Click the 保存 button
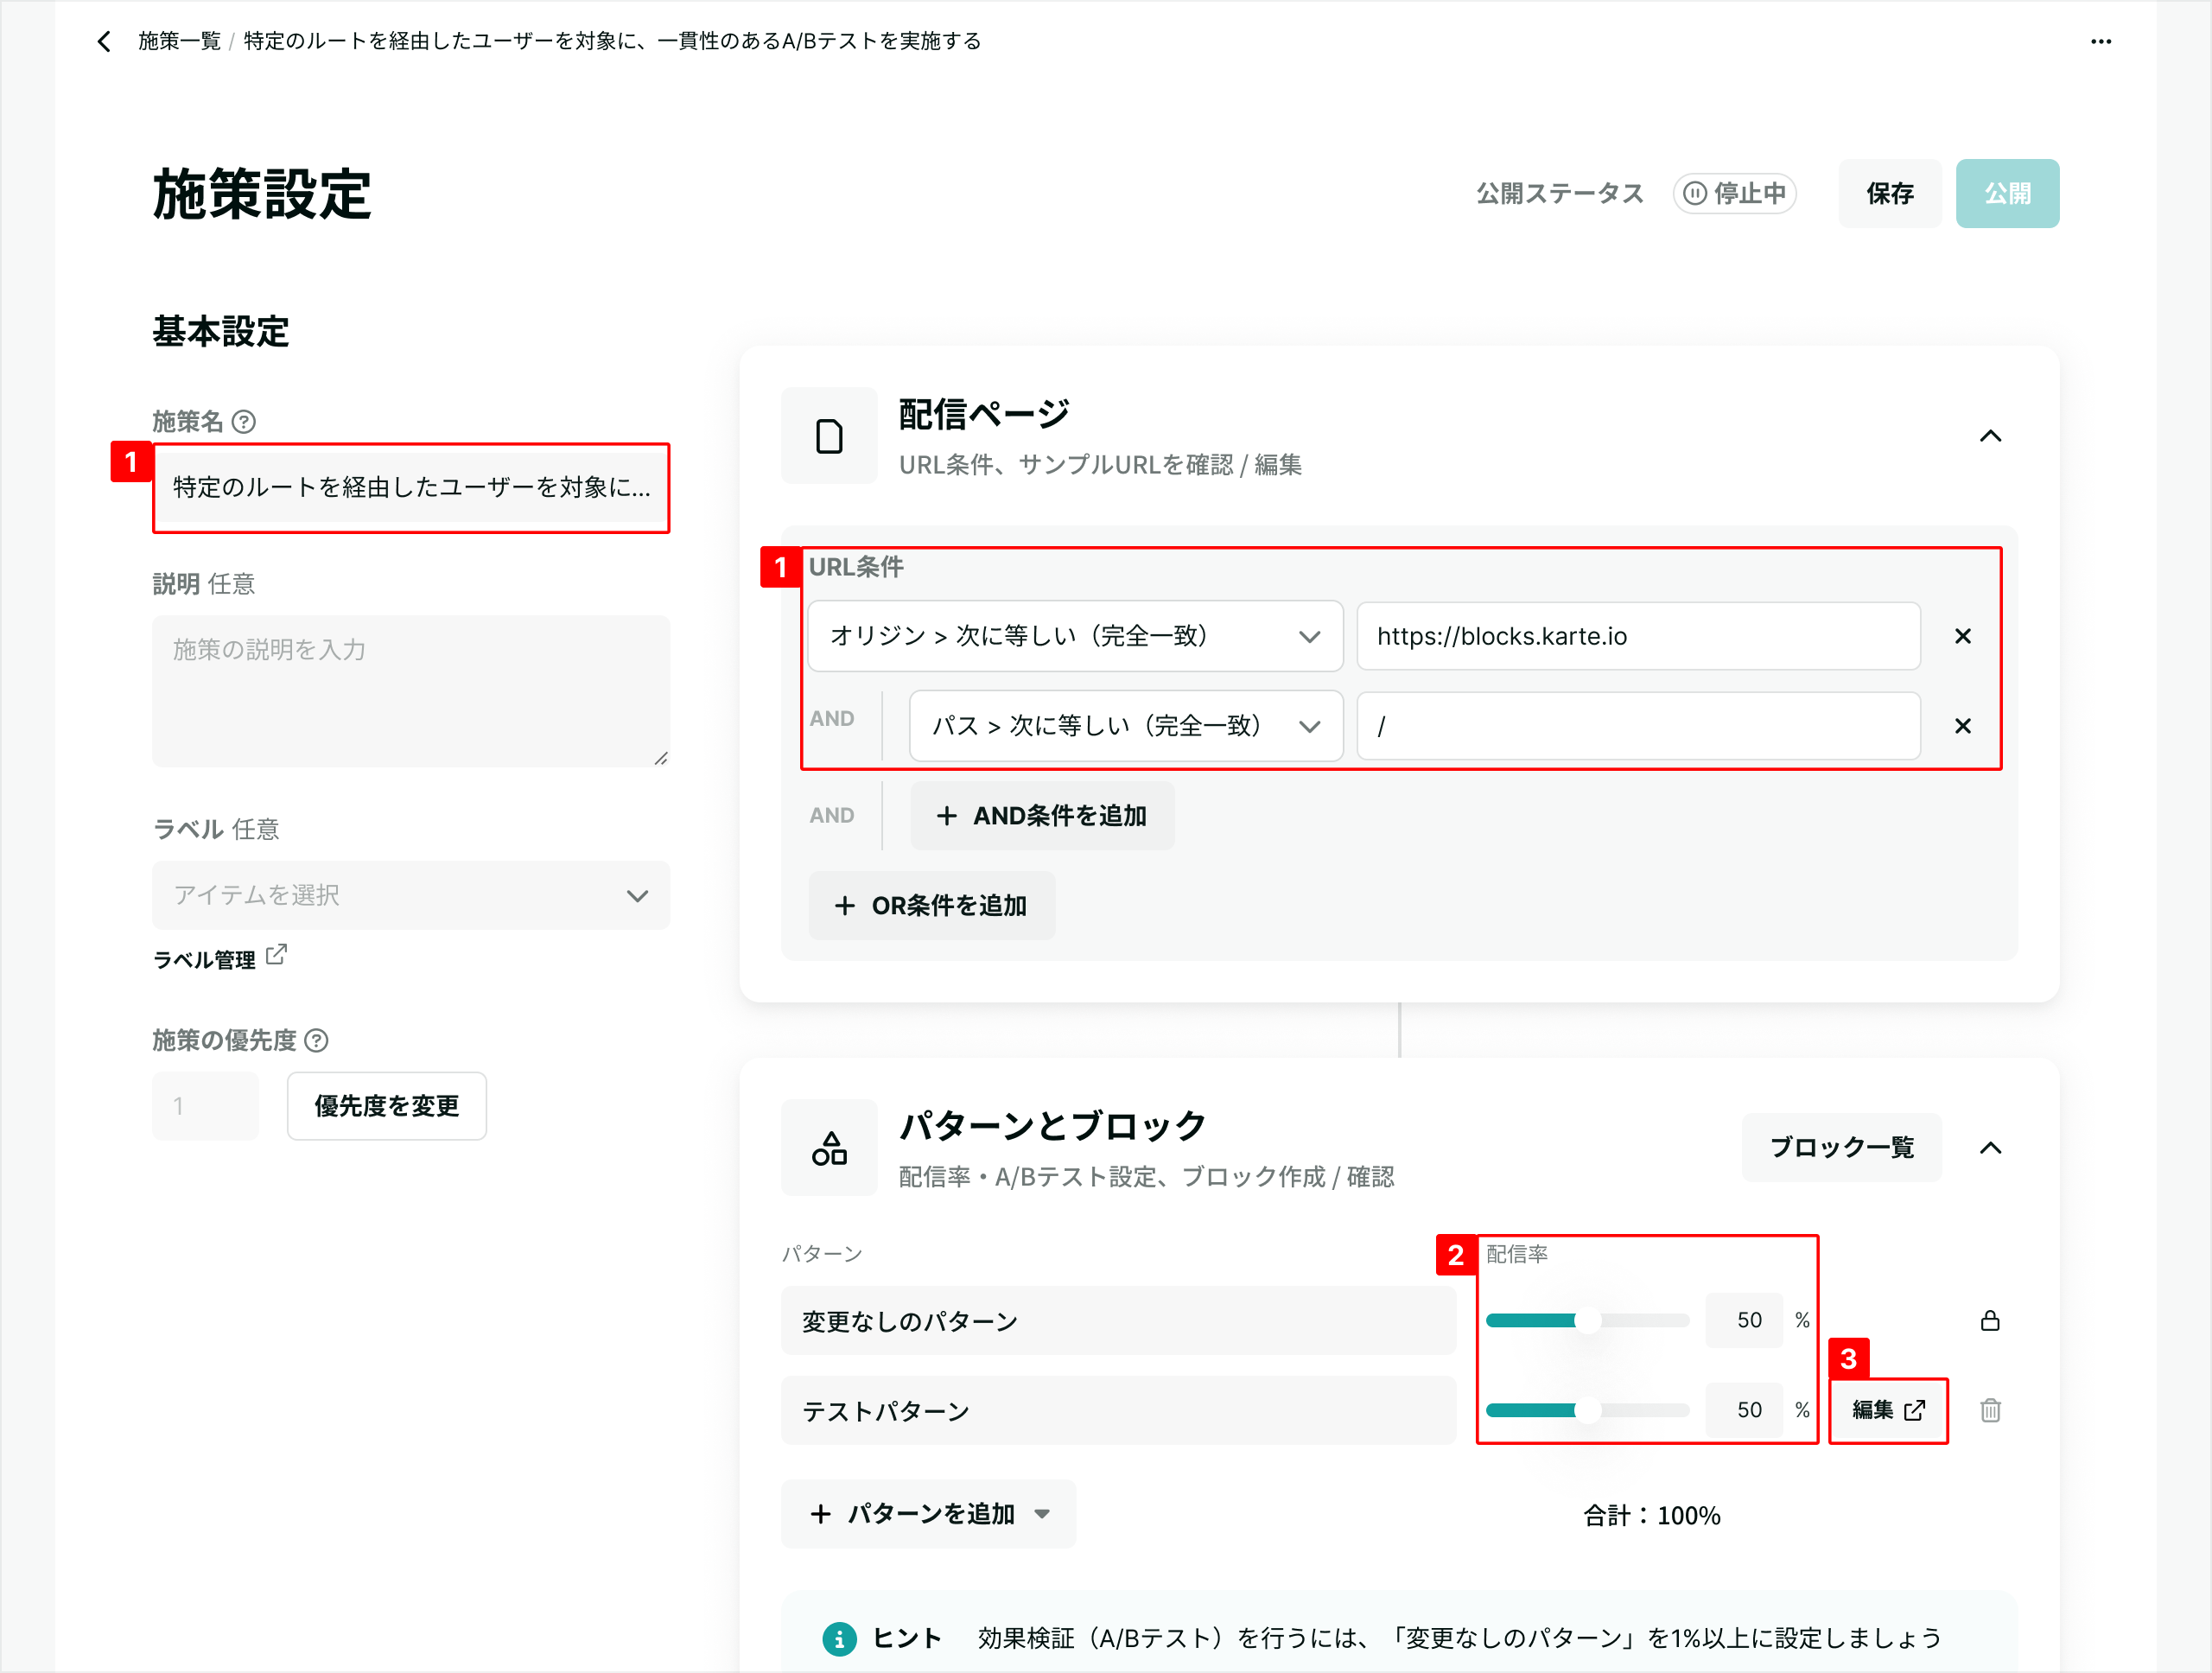The image size is (2212, 1673). [x=1889, y=193]
